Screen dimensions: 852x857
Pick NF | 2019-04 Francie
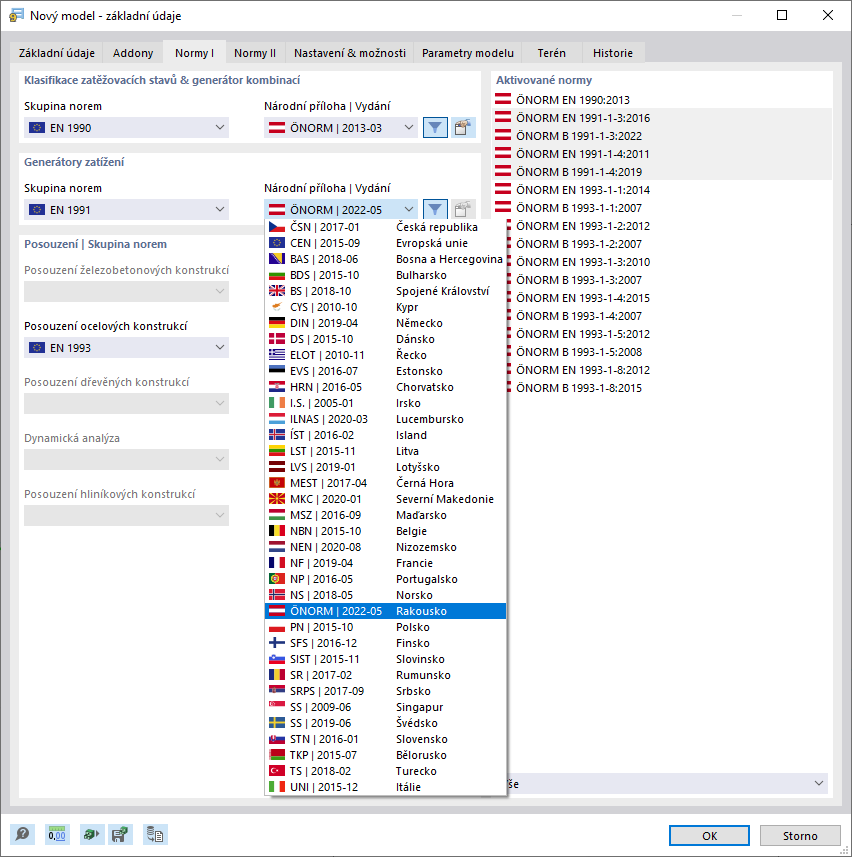tap(385, 563)
